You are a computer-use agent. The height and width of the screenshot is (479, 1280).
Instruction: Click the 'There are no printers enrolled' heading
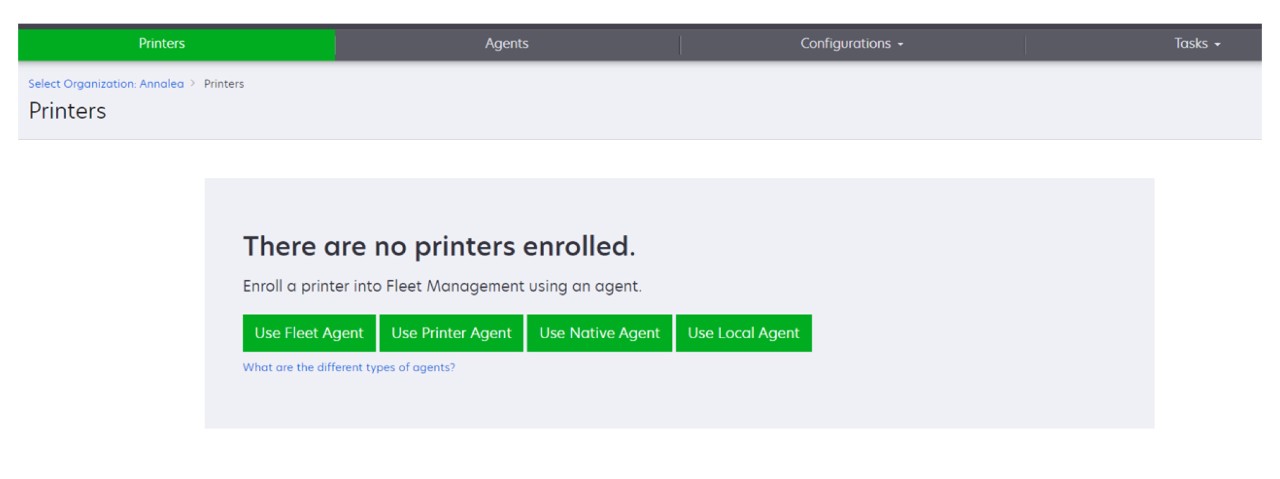pyautogui.click(x=439, y=246)
